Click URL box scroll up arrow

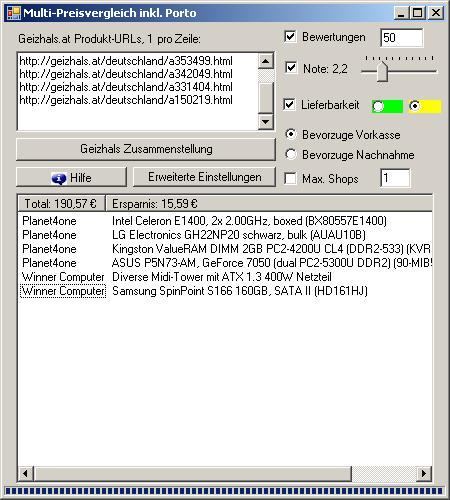pos(266,61)
